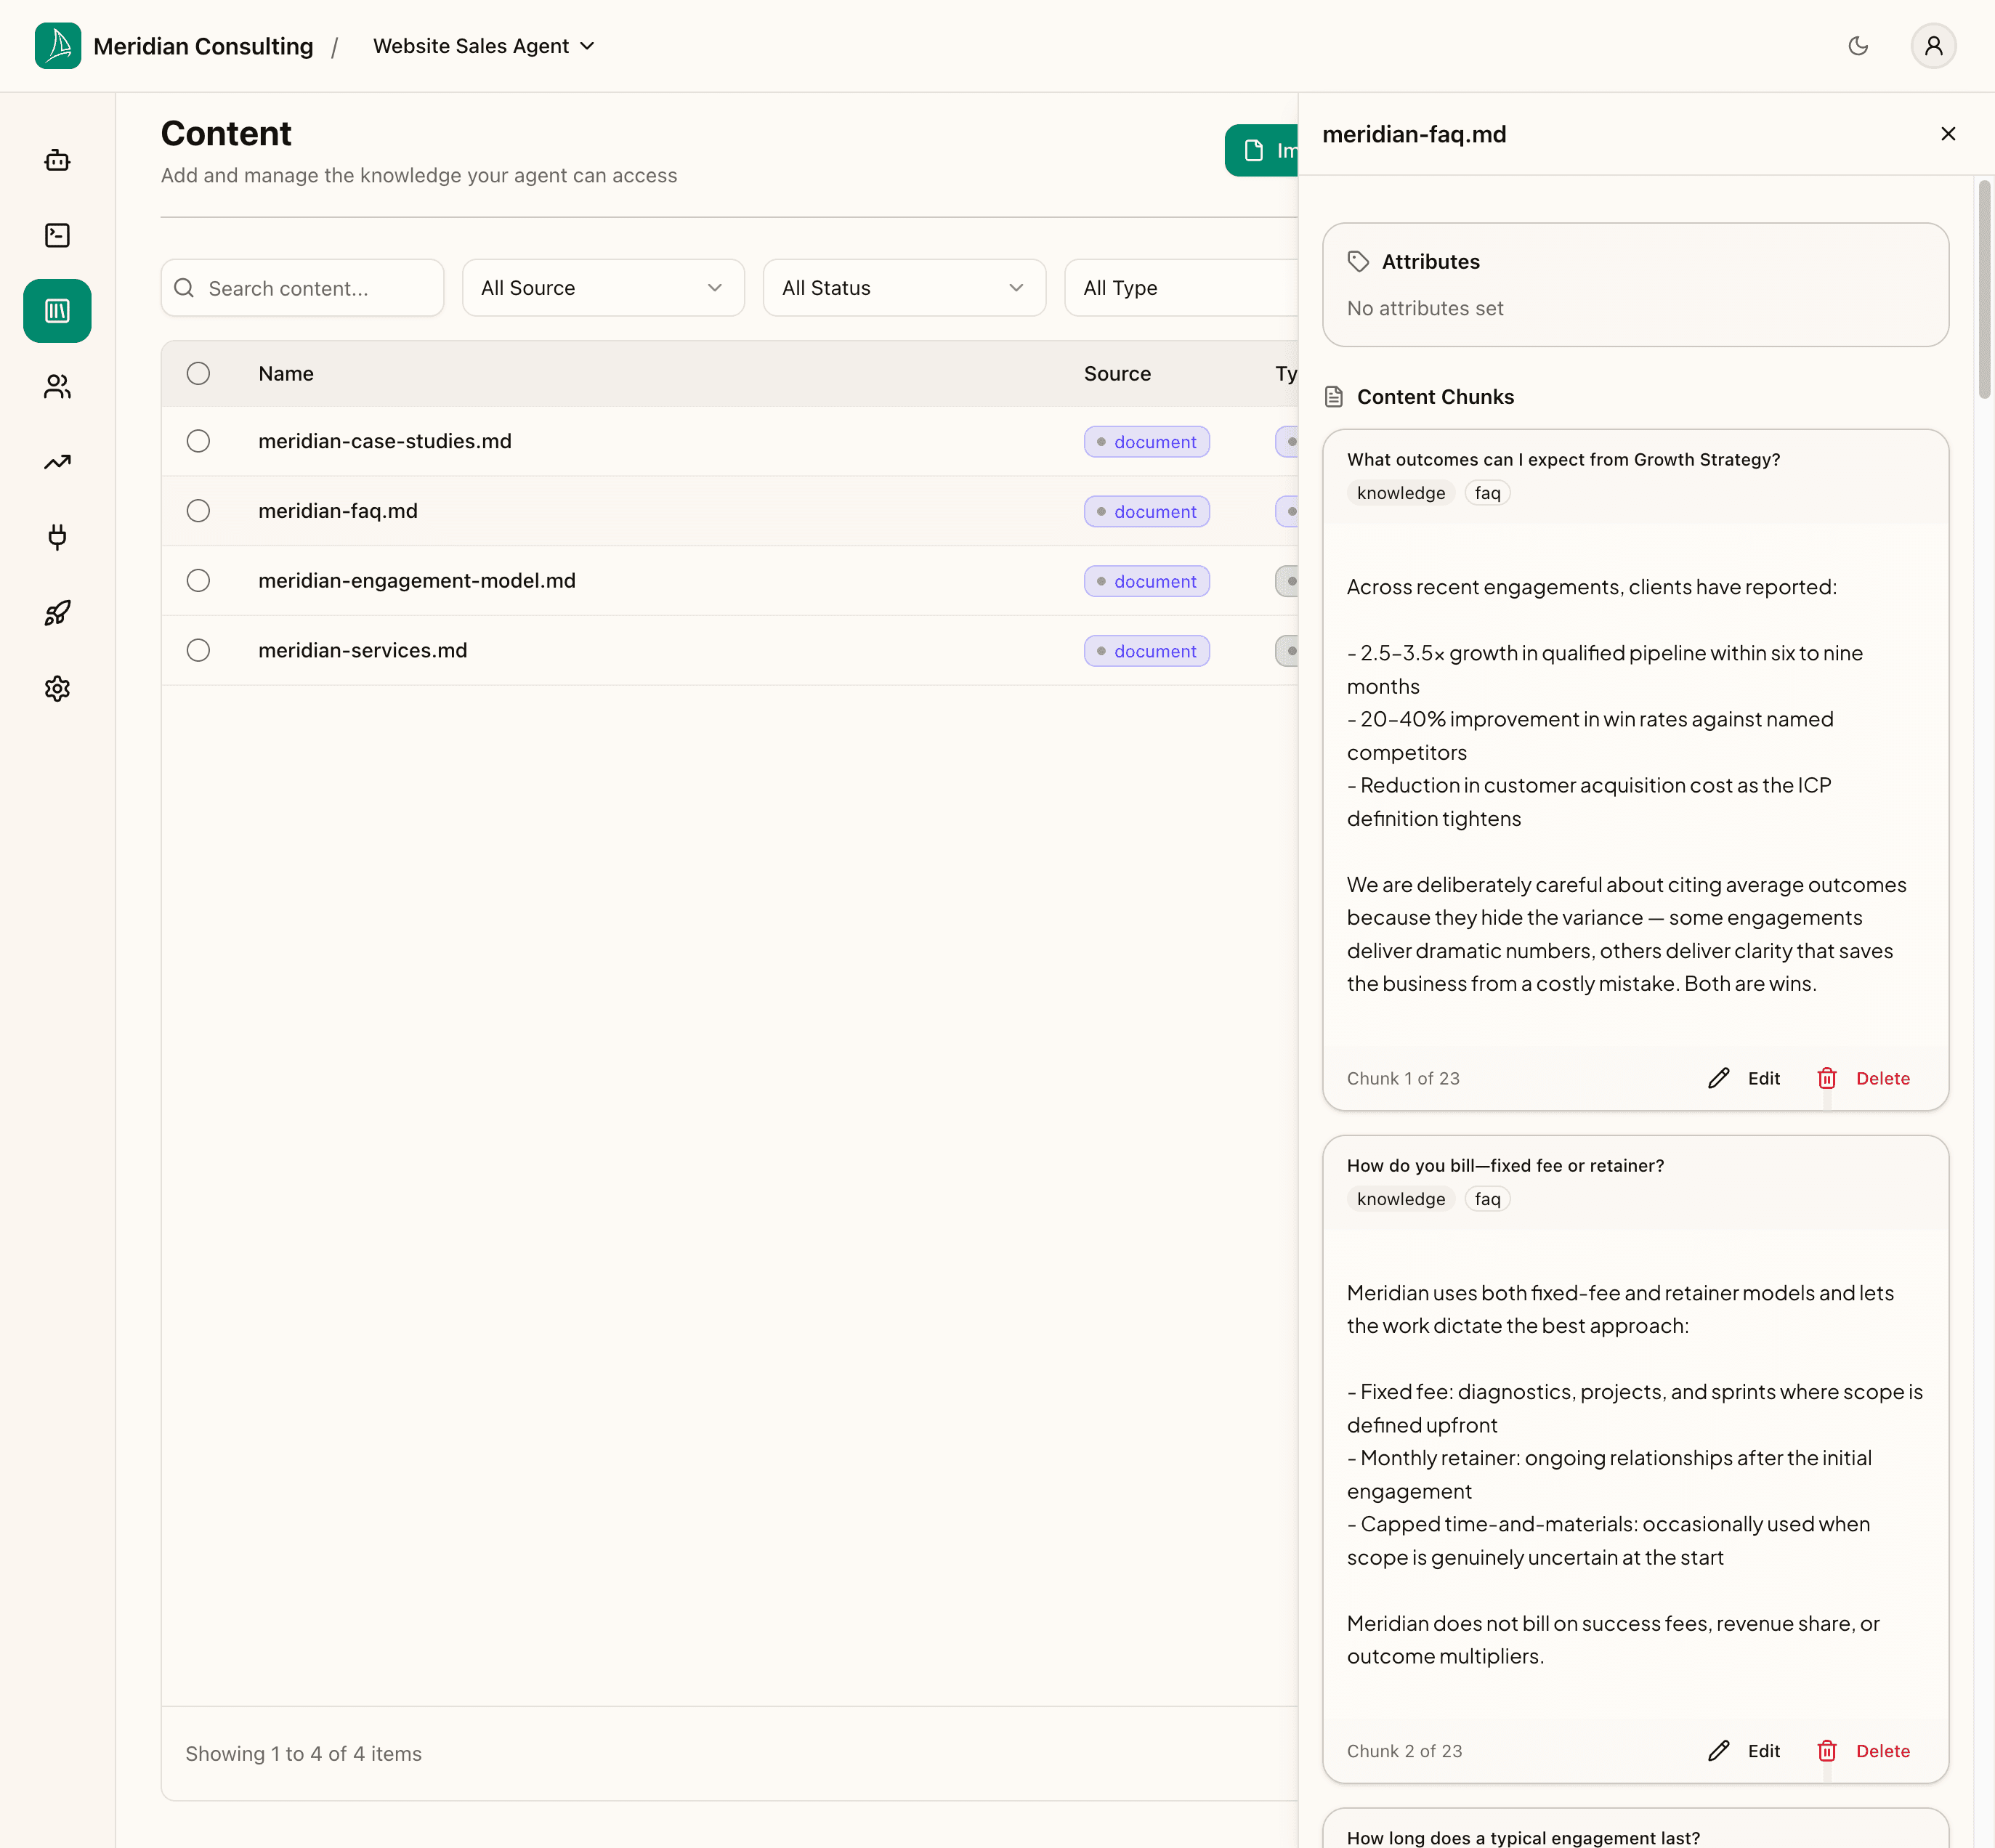Select the meridian-case-studies.md row checkbox
Image resolution: width=1995 pixels, height=1848 pixels.
coord(198,441)
